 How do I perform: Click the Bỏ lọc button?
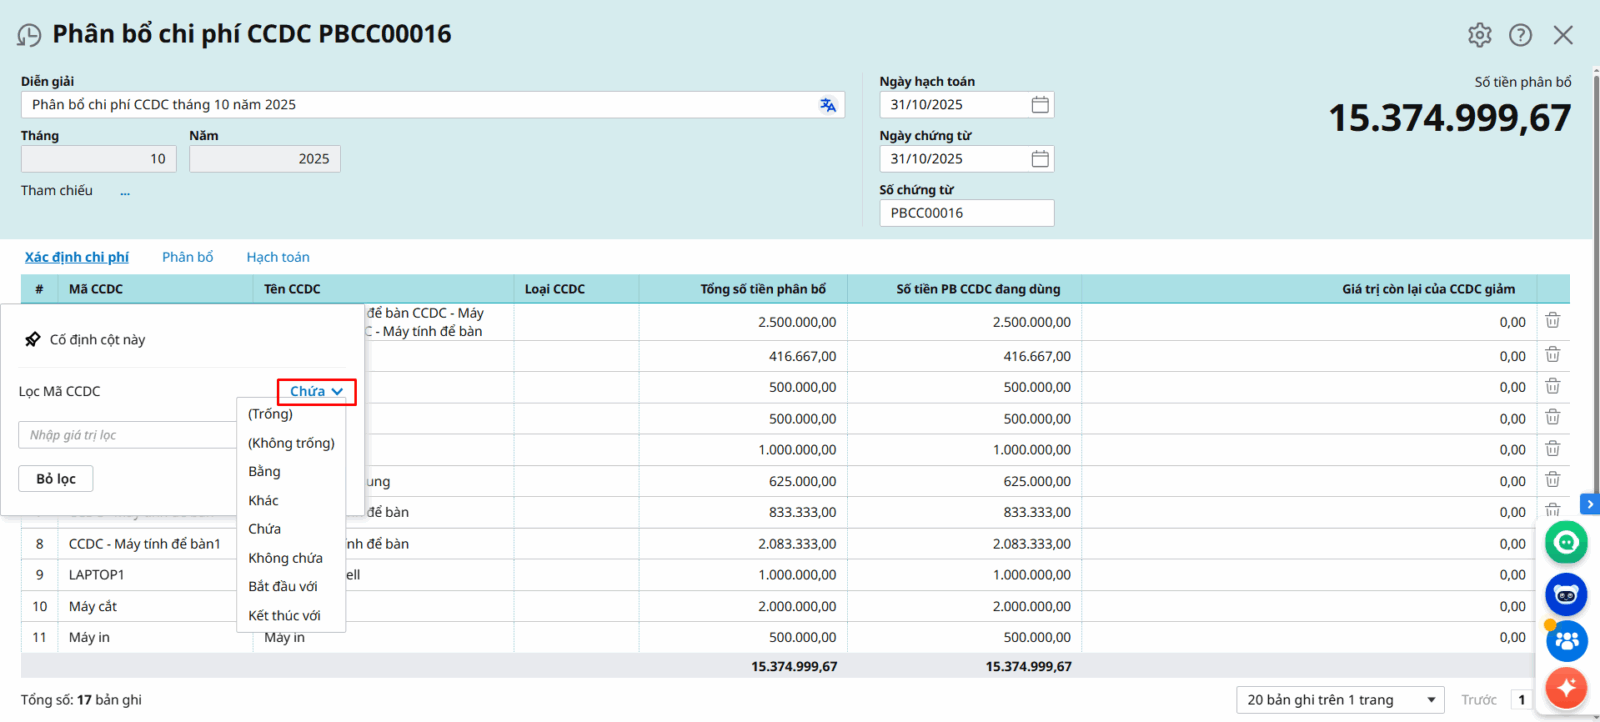56,479
